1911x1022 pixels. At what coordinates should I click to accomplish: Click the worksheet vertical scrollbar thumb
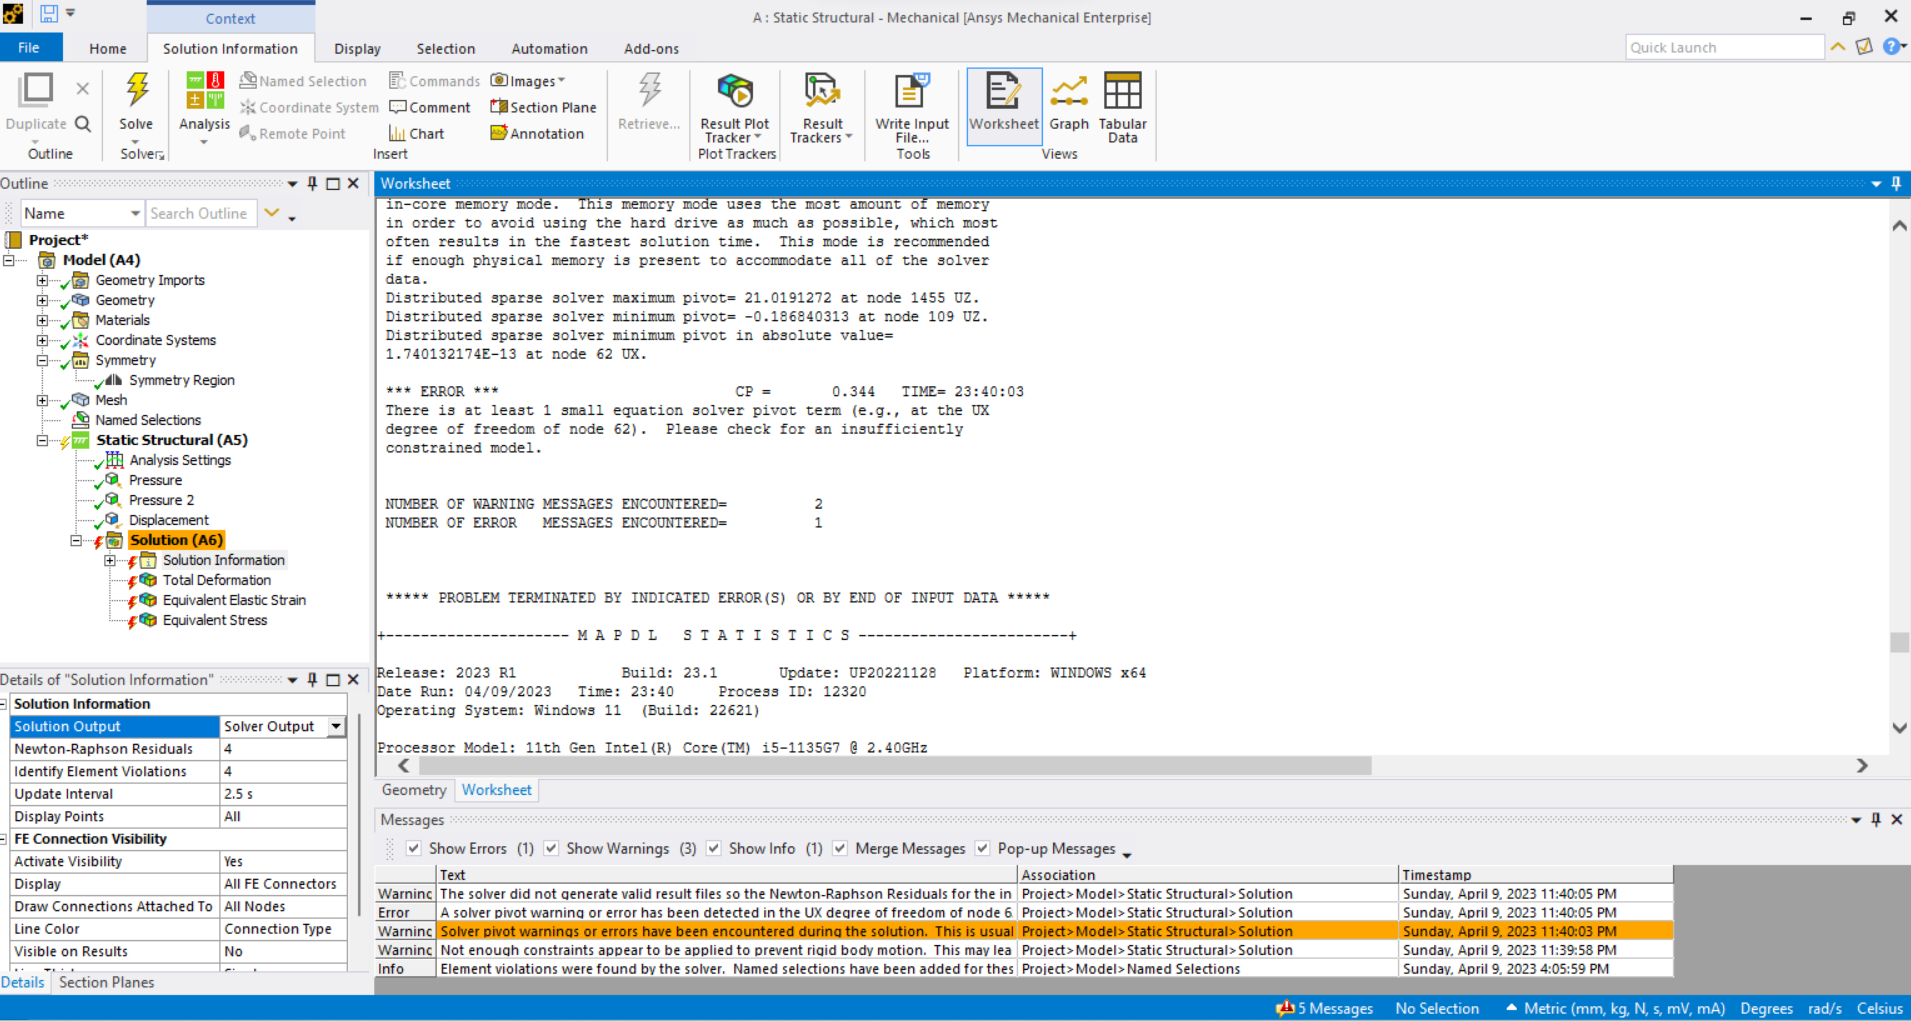pos(1899,642)
